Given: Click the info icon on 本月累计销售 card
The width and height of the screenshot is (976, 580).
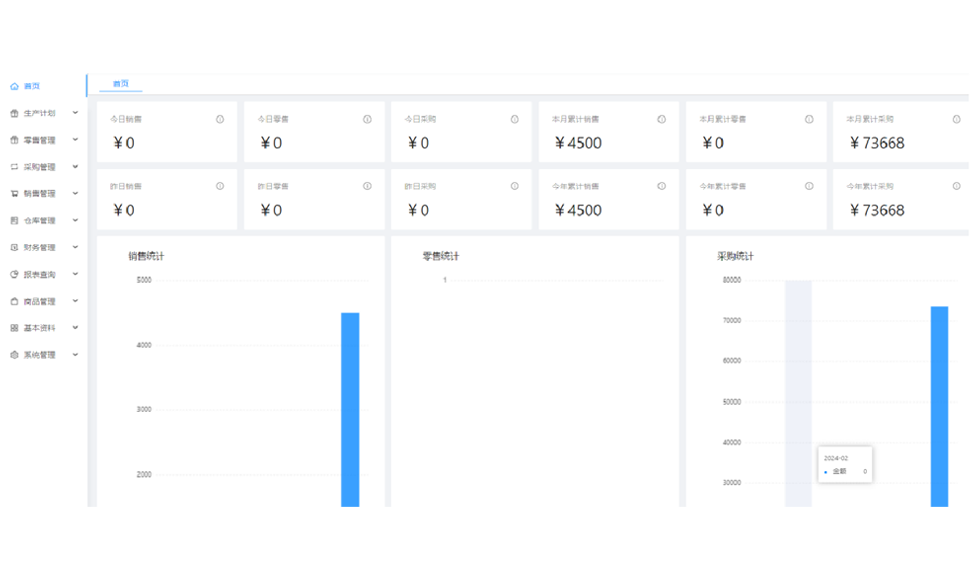Looking at the screenshot, I should (661, 119).
